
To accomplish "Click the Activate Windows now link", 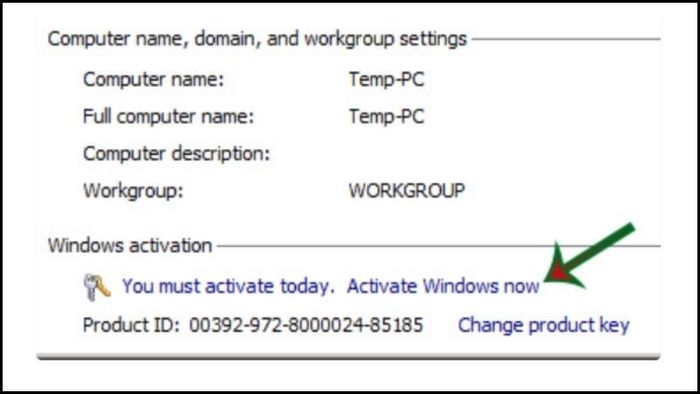I will 443,286.
